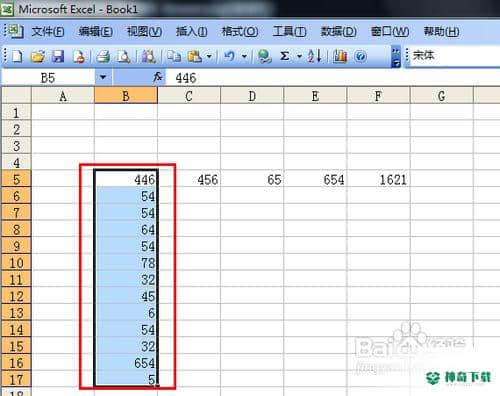Open the Help question mark icon
This screenshot has width=500, height=396.
click(360, 56)
